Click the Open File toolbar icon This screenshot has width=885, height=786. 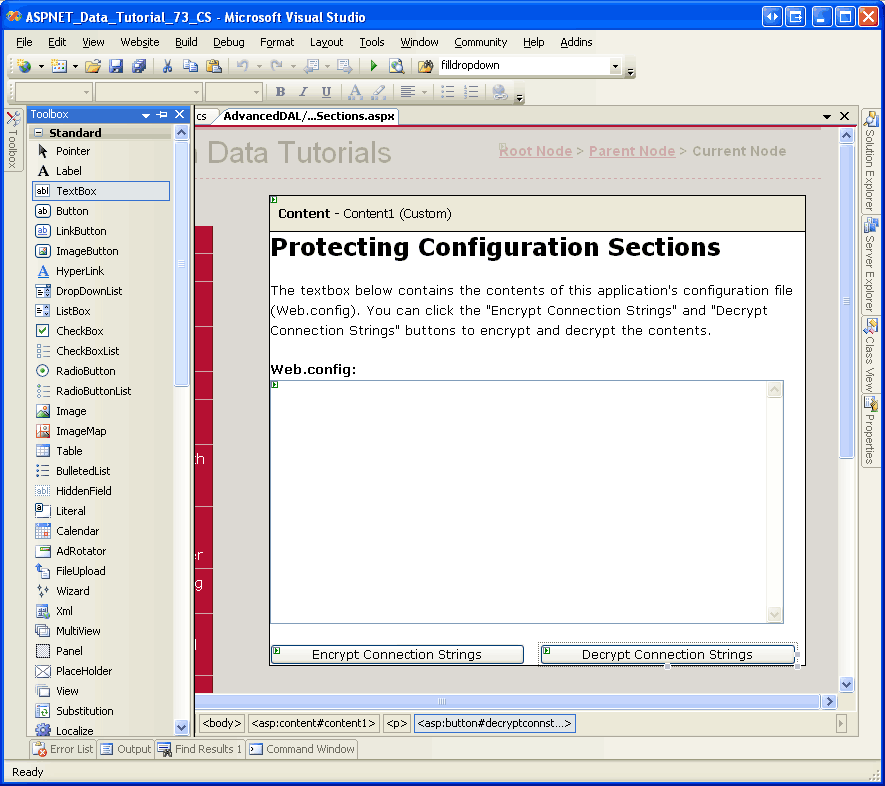(92, 66)
